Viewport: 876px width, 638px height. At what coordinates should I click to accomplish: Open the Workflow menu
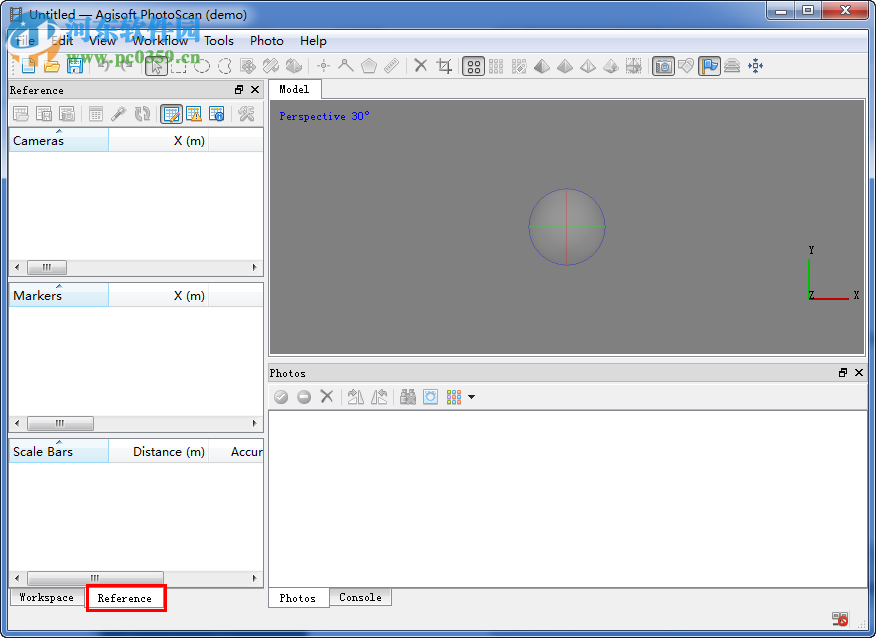(x=159, y=41)
